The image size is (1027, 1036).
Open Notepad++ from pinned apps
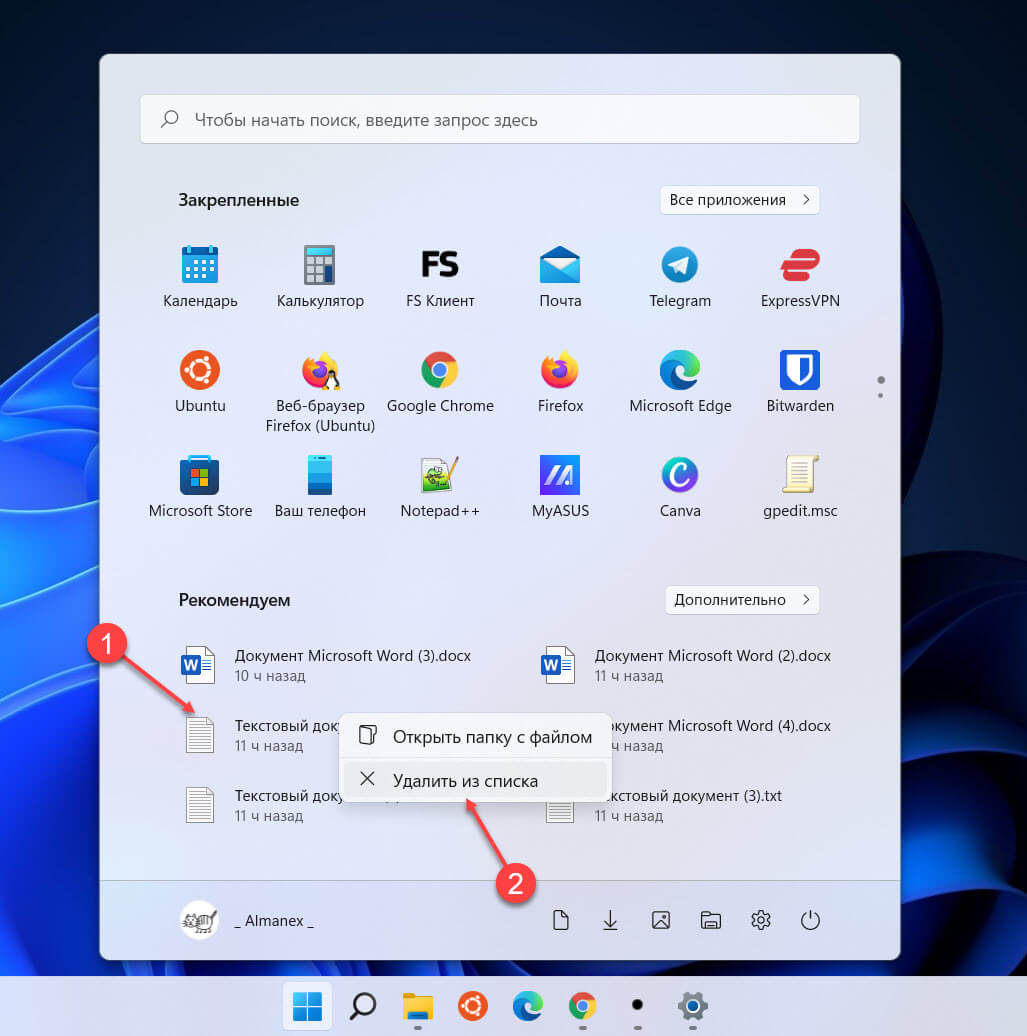click(x=440, y=487)
